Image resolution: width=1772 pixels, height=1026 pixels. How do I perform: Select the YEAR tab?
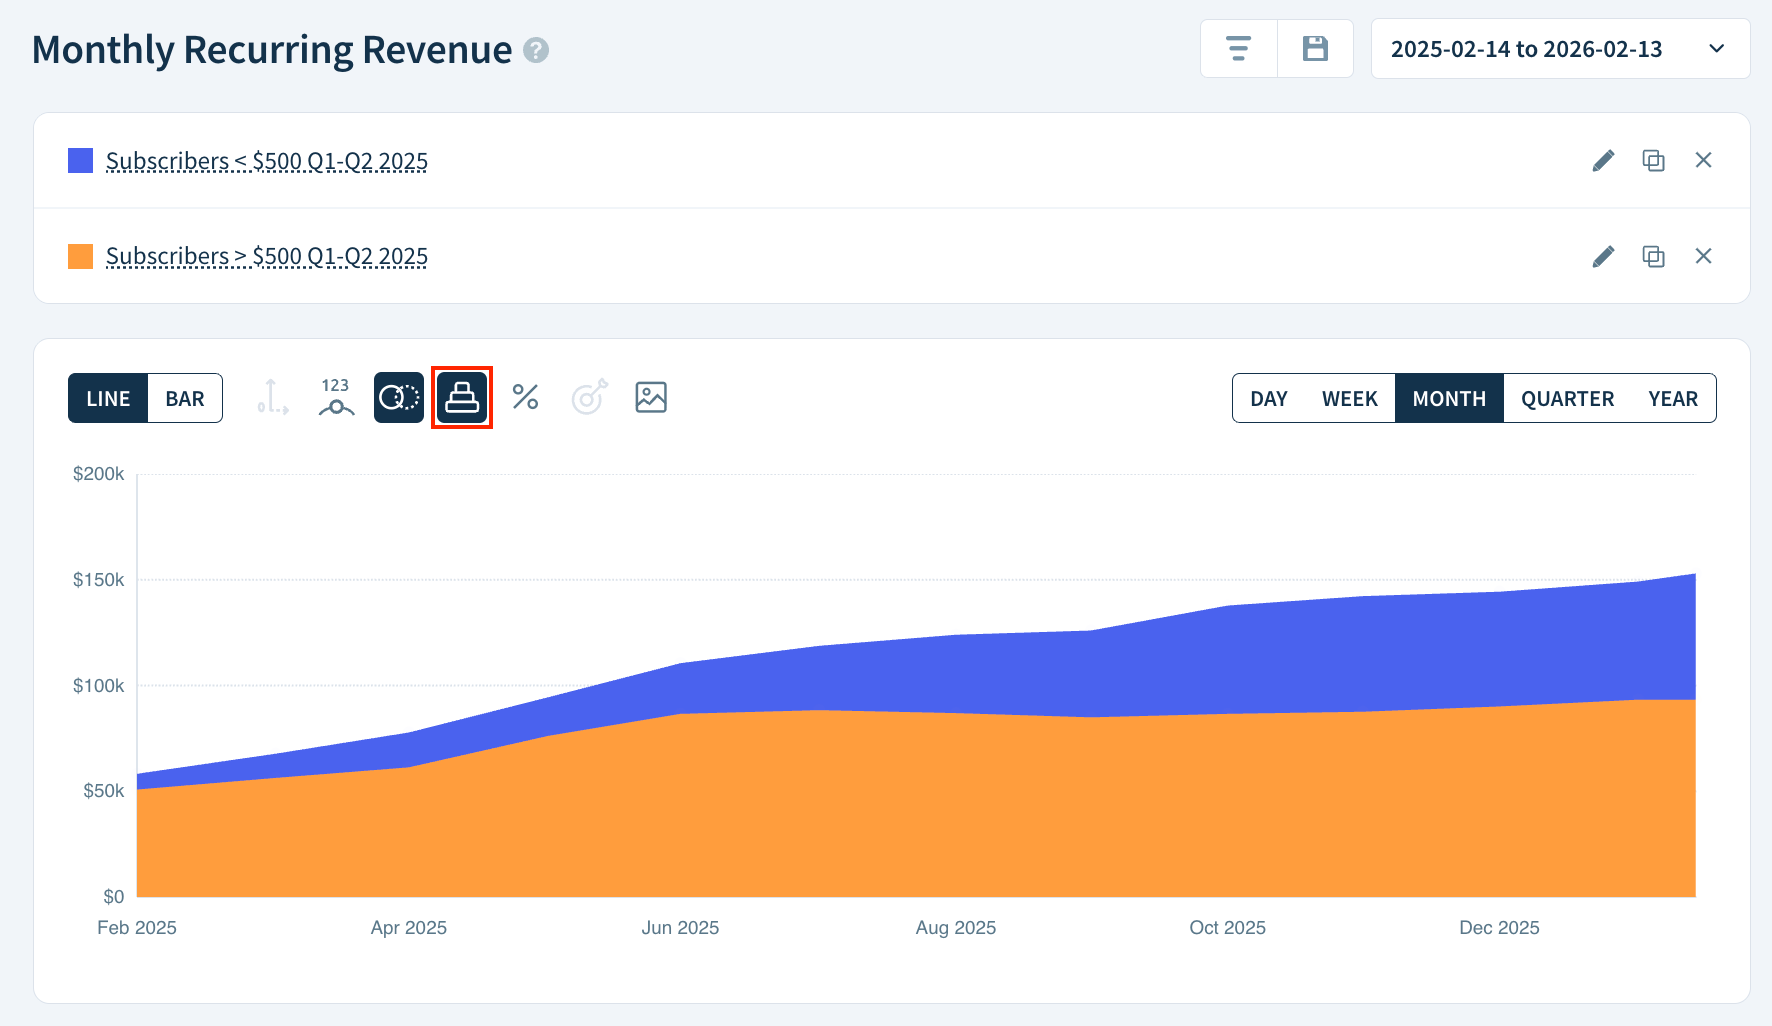tap(1673, 397)
